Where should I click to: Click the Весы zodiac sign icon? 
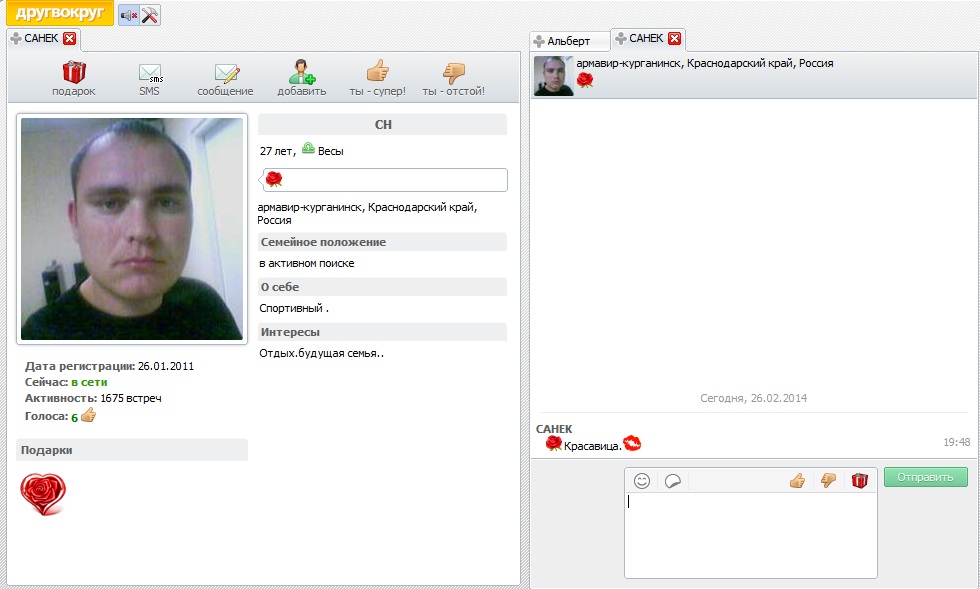click(308, 148)
